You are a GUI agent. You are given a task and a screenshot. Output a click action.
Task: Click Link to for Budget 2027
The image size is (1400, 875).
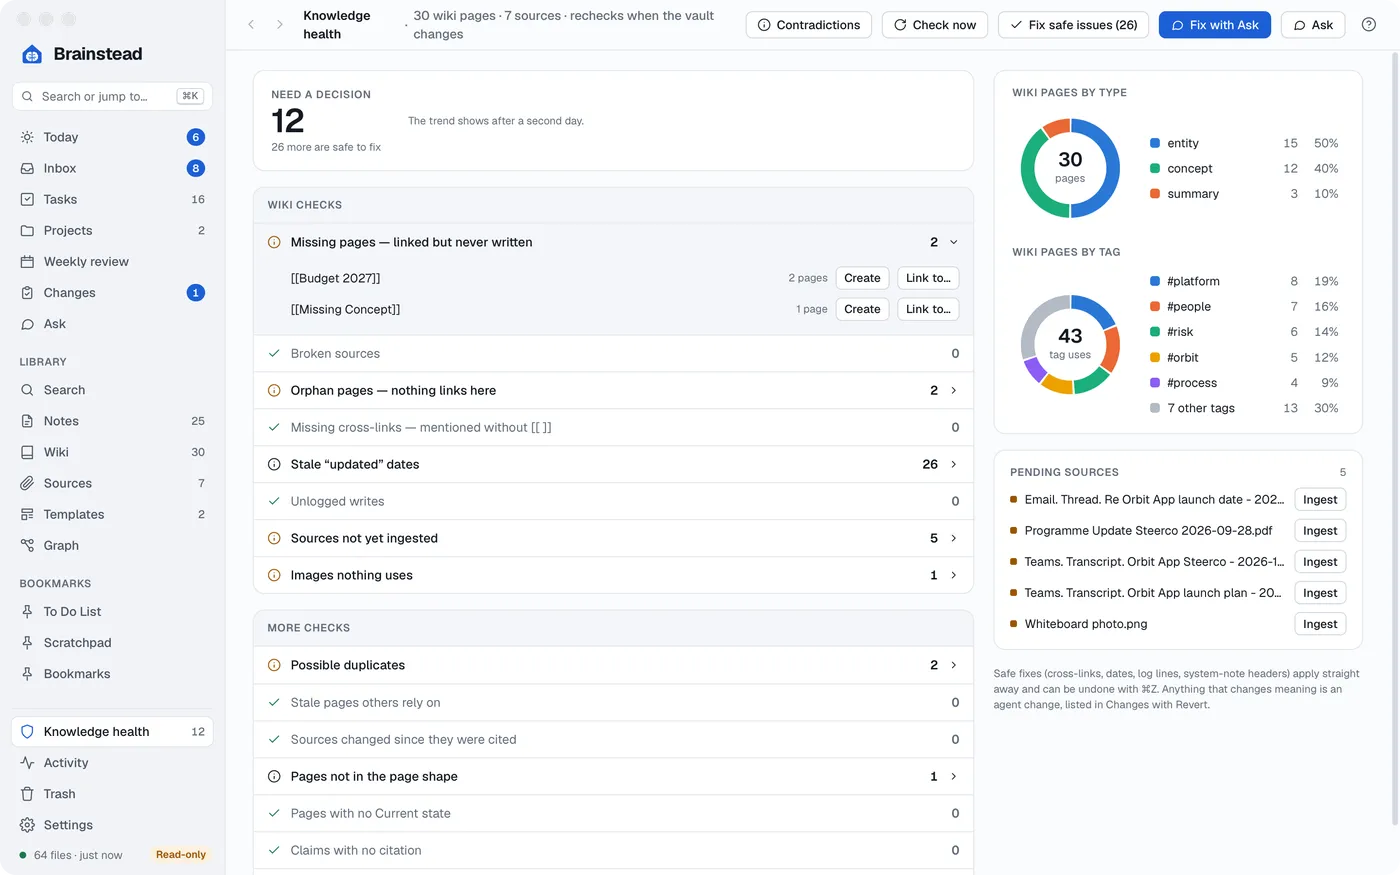tap(928, 278)
